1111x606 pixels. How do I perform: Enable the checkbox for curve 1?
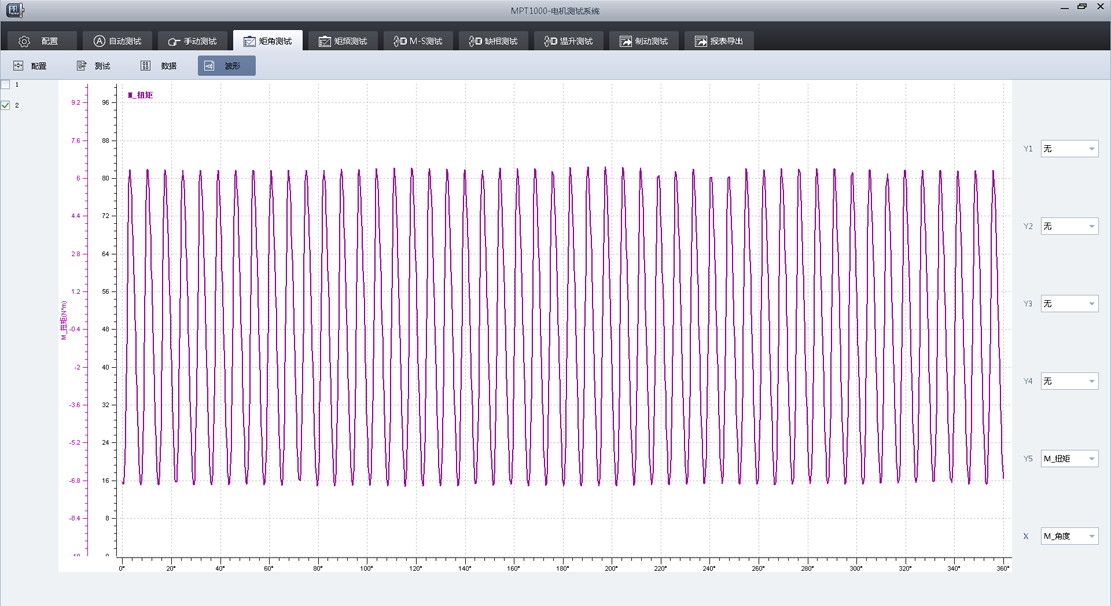6,84
